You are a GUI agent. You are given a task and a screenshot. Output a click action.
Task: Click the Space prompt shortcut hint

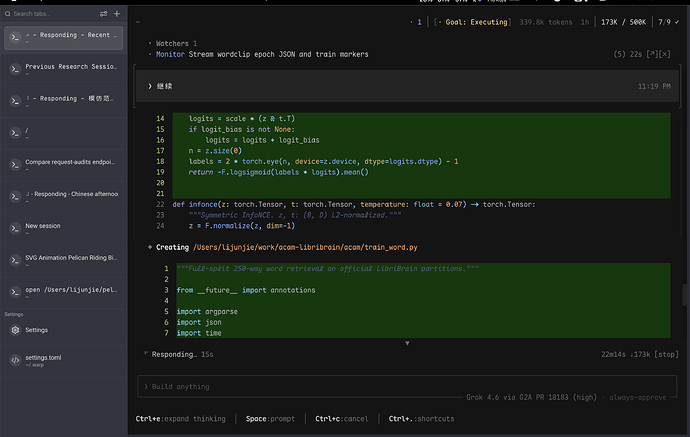270,419
